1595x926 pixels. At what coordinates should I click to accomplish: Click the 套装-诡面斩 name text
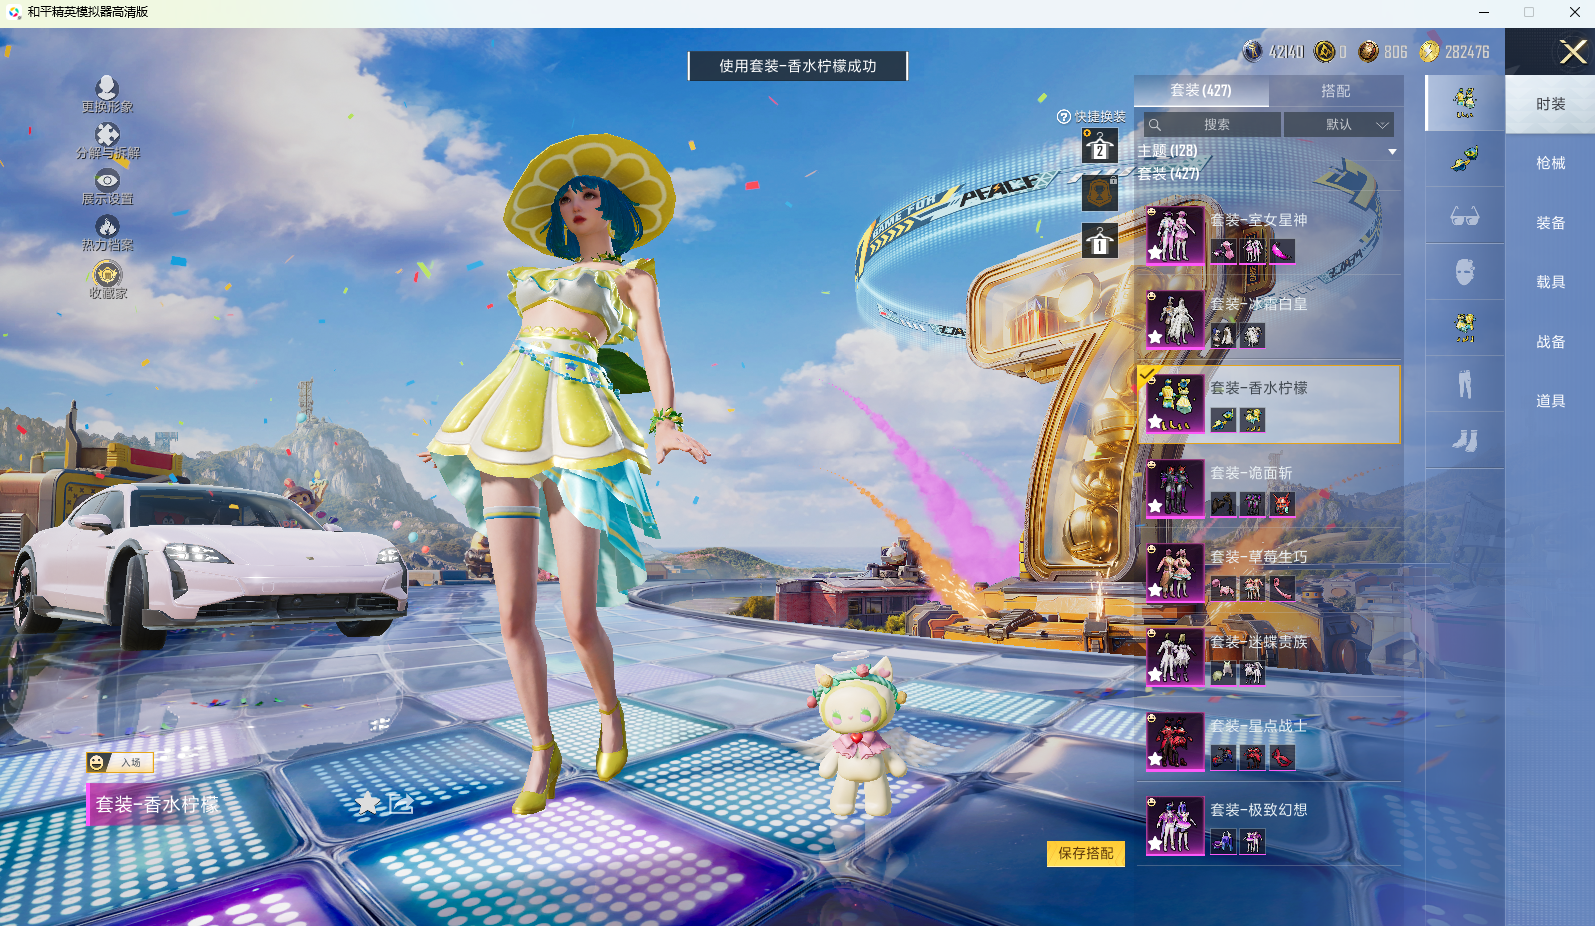click(1251, 473)
